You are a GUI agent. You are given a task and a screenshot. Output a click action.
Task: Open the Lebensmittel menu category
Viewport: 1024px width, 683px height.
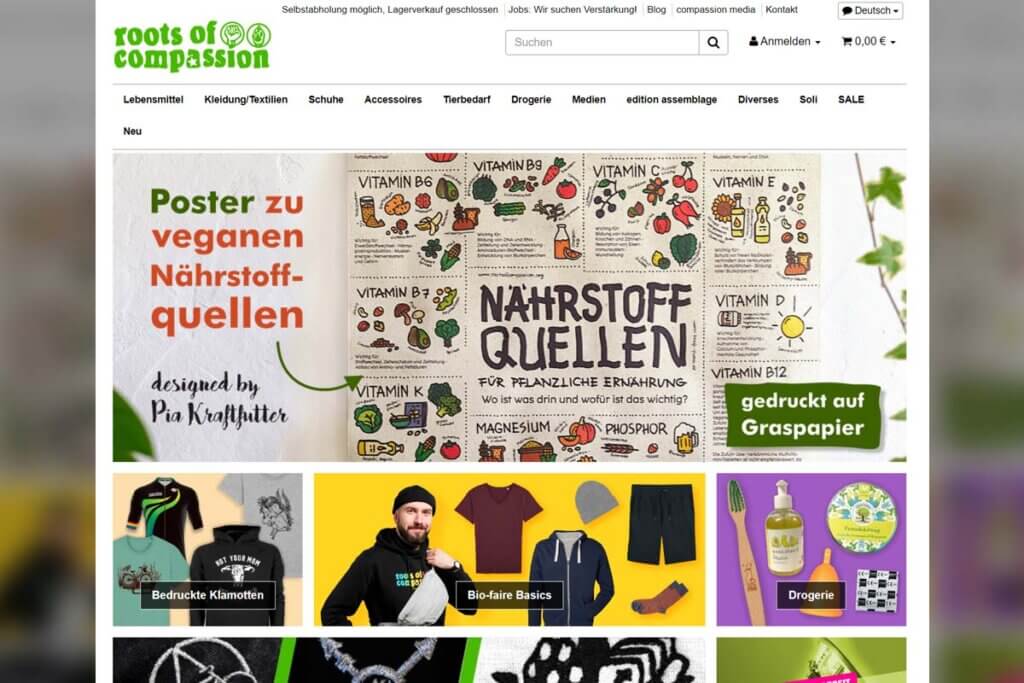pos(153,99)
